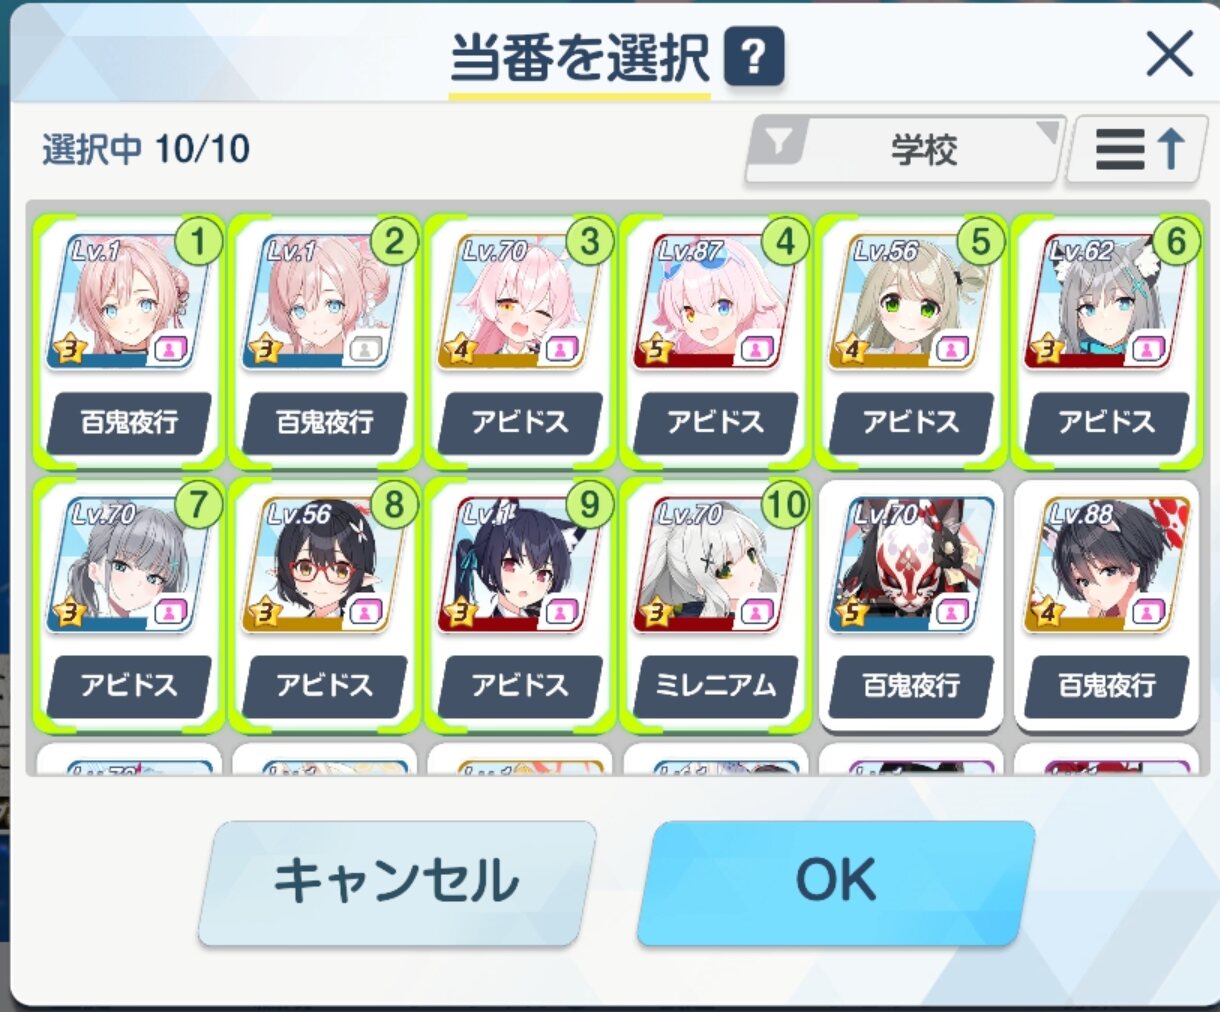Select the Lv.88 black-haired student portrait
Viewport: 1220px width, 1012px height.
pyautogui.click(x=1106, y=566)
